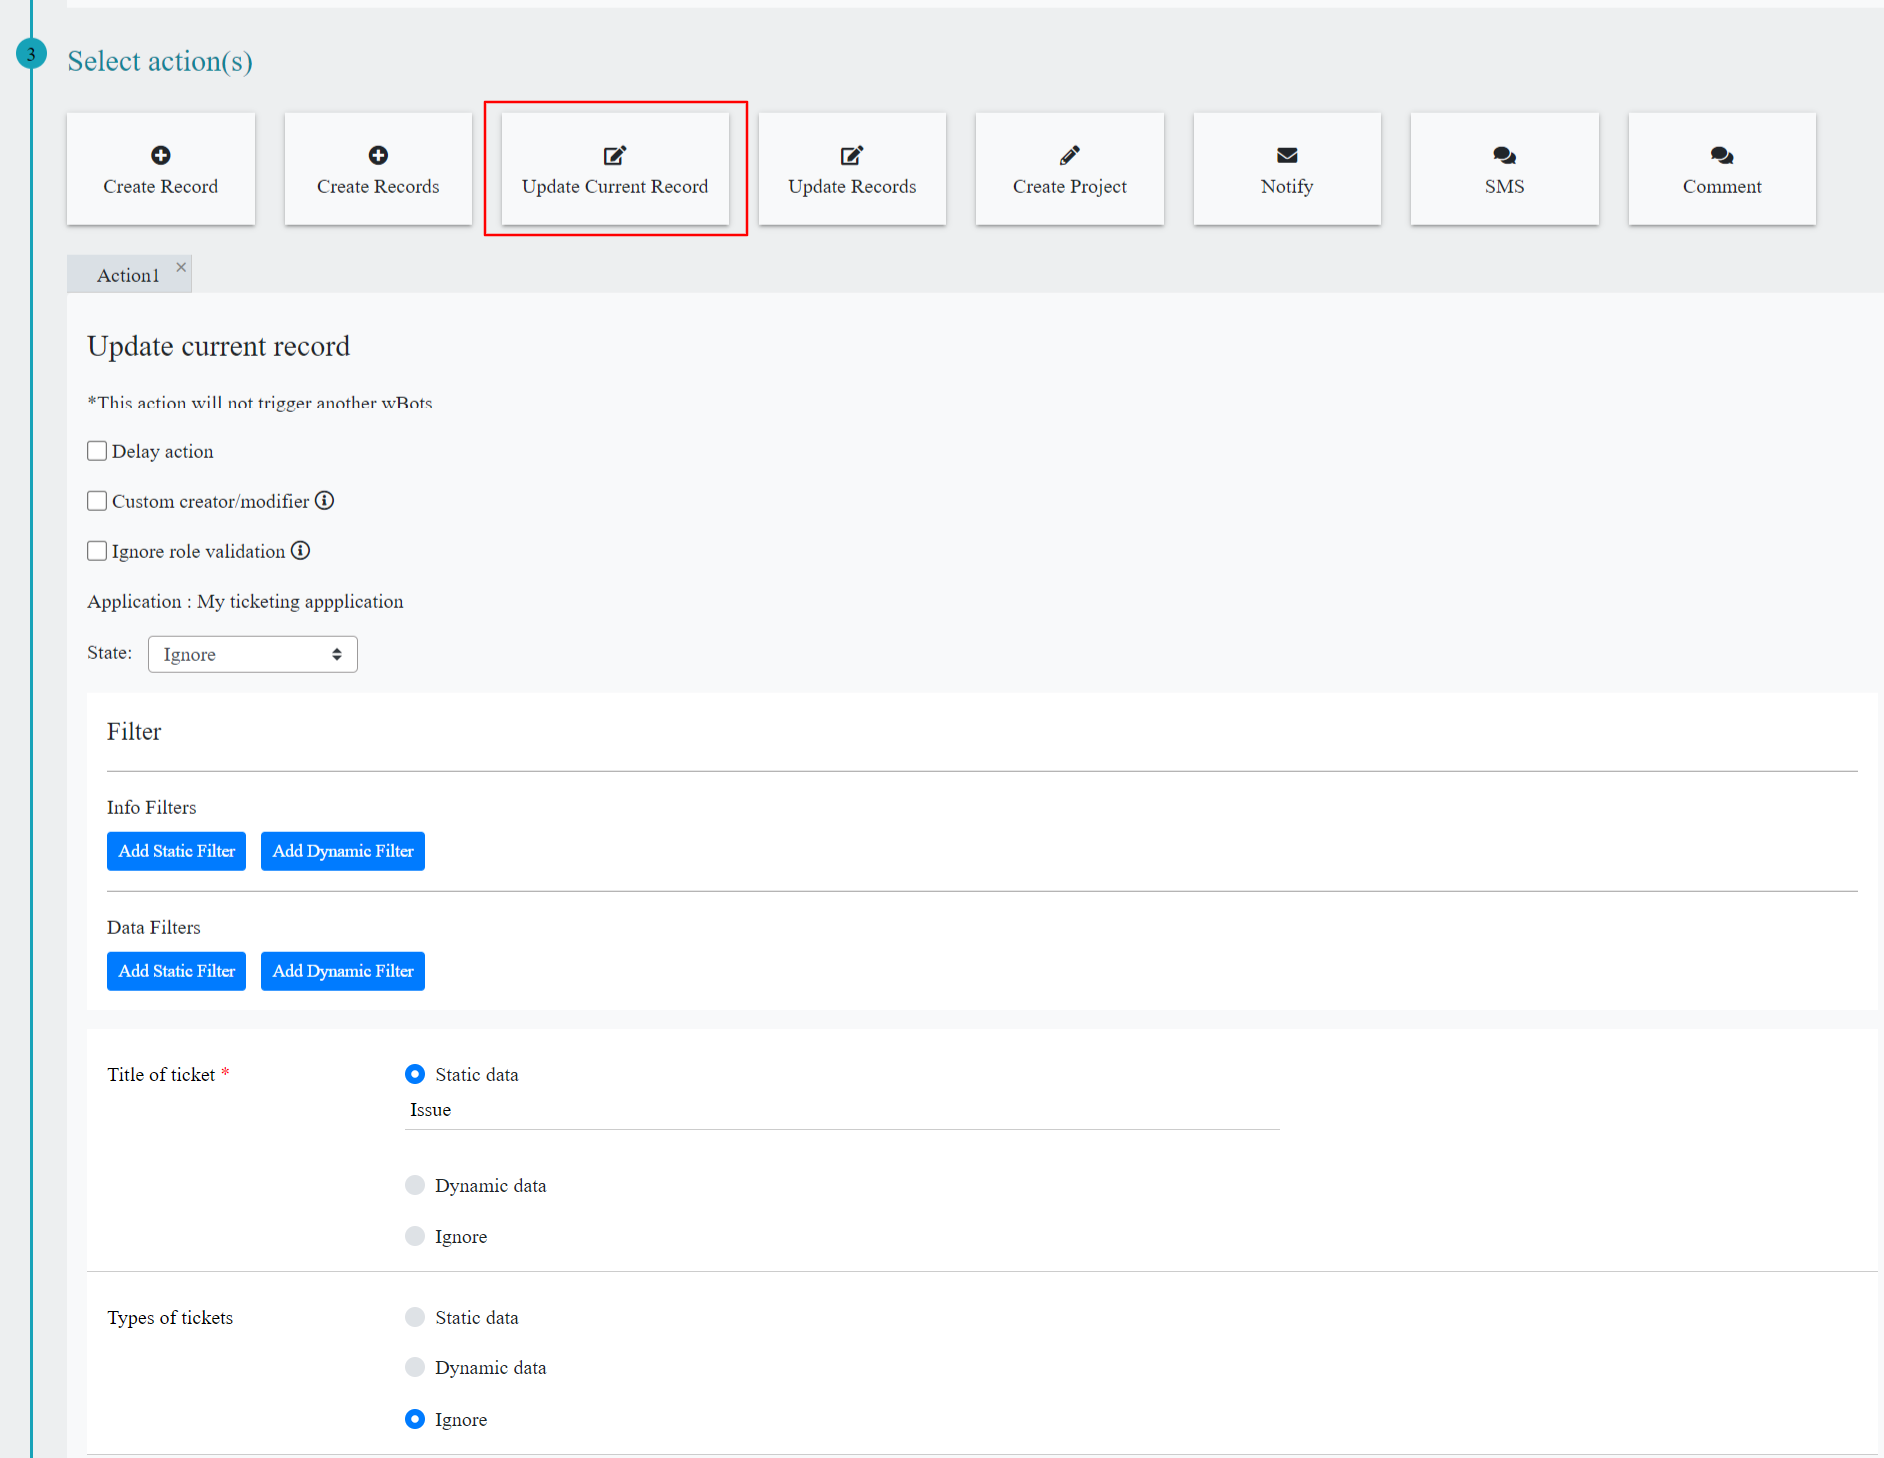The image size is (1884, 1458).
Task: Open the State dropdown showing Ignore
Action: (253, 654)
